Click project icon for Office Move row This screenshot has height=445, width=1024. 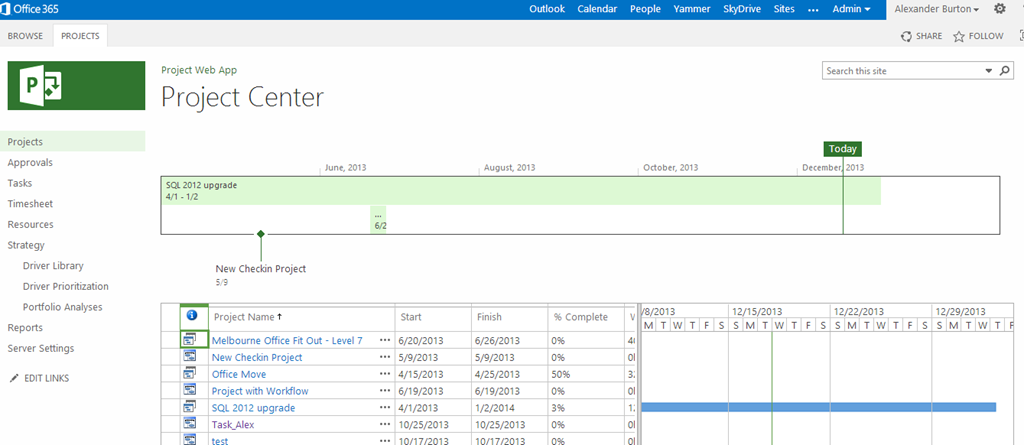191,373
